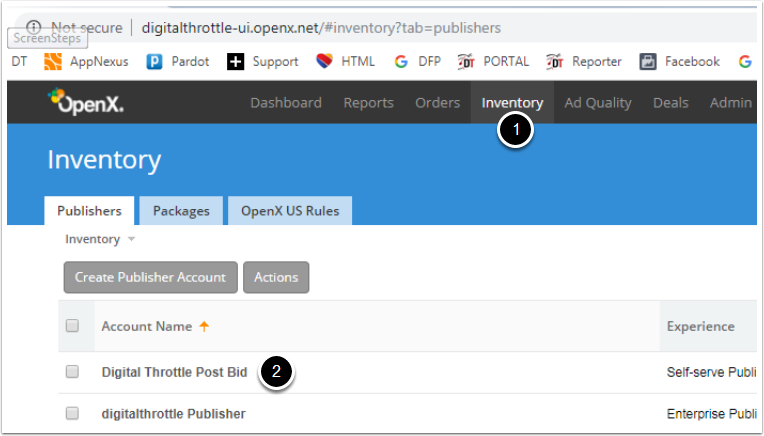Open the PORTAL bookmark icon
Image resolution: width=764 pixels, height=436 pixels.
tap(466, 62)
